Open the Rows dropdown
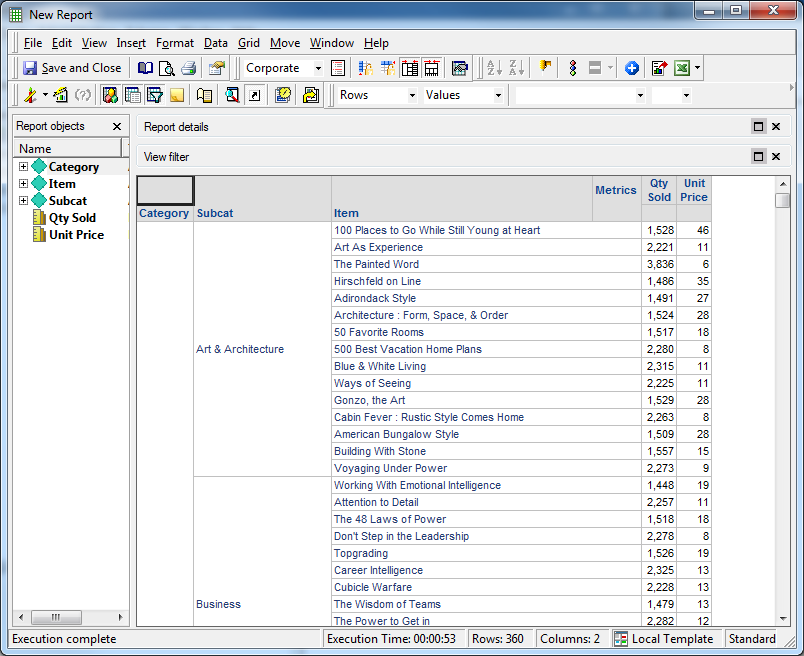Viewport: 804px width, 656px height. click(411, 95)
